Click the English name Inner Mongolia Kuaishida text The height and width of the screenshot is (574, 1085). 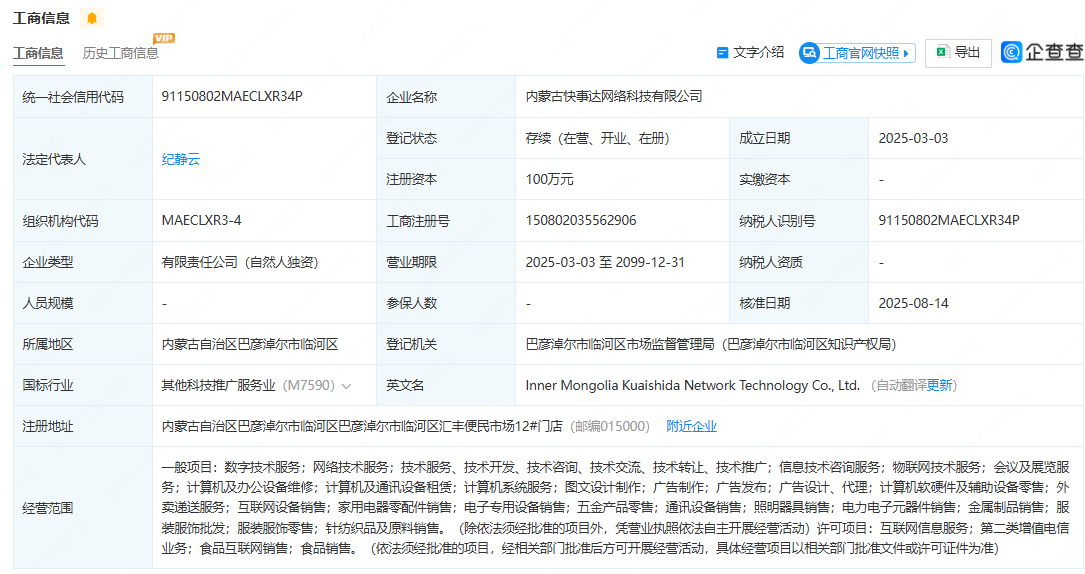click(692, 385)
